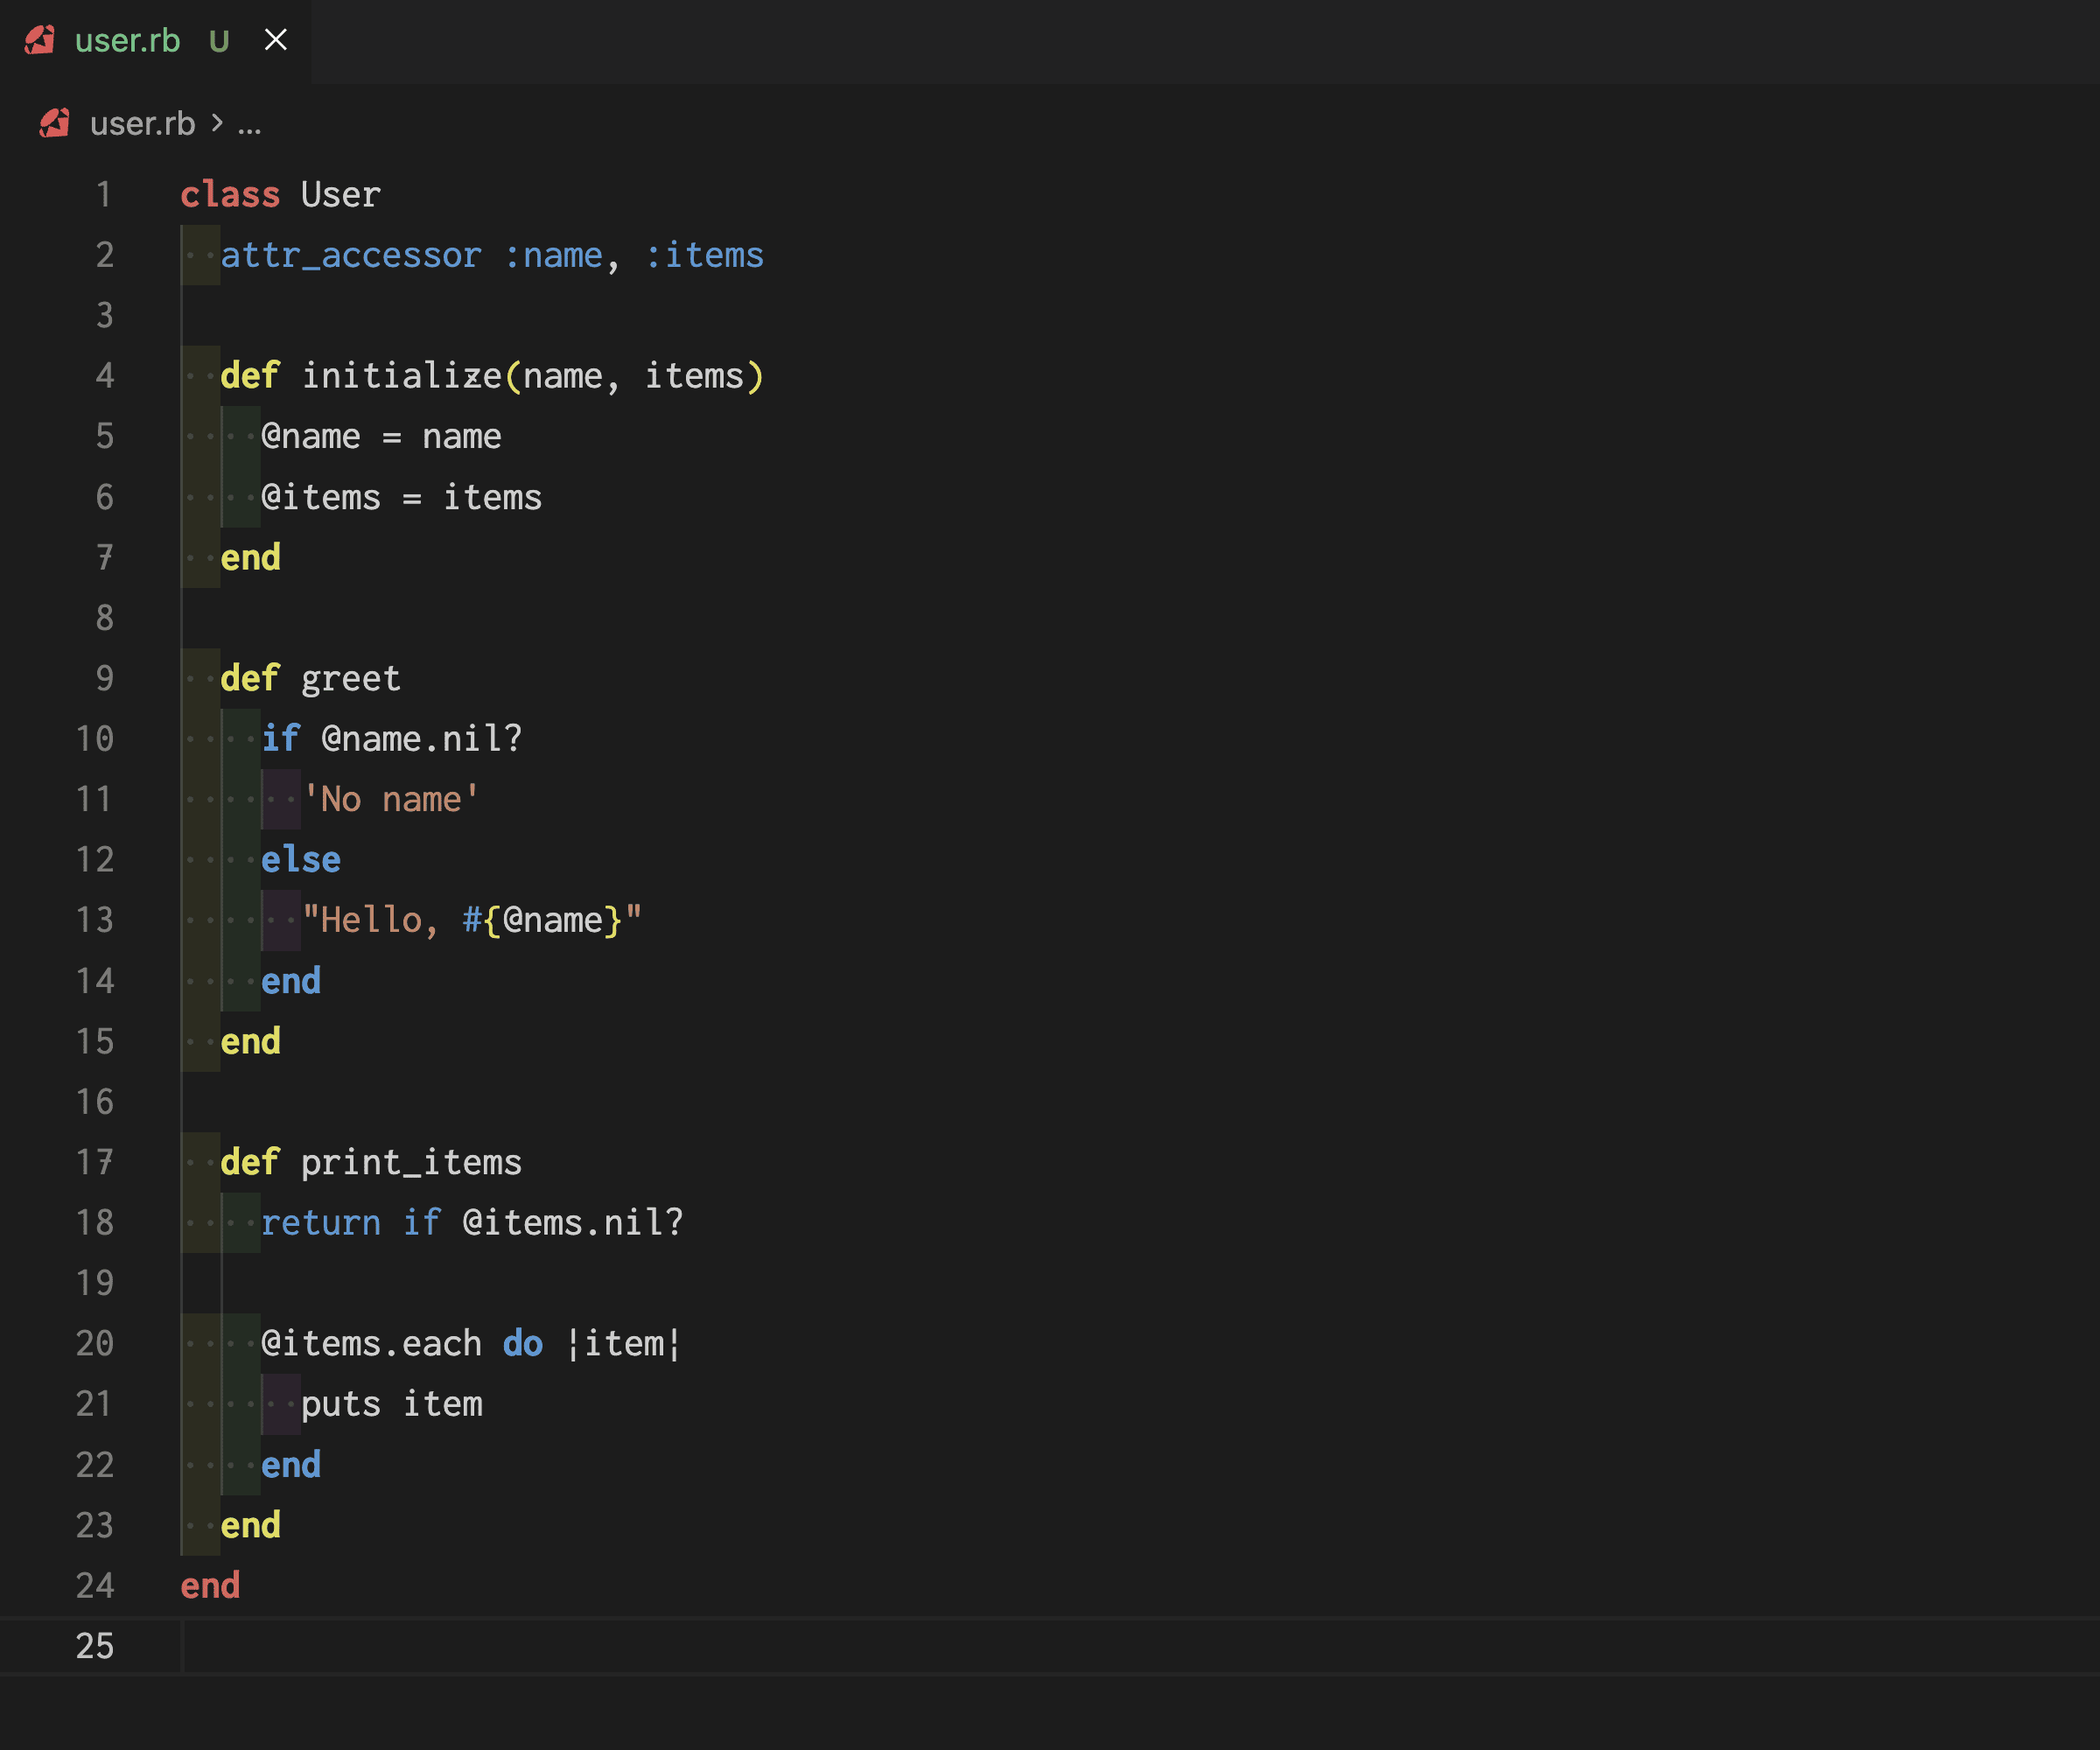Click the 'No name' string literal
Viewport: 2100px width, 1750px height.
click(391, 799)
